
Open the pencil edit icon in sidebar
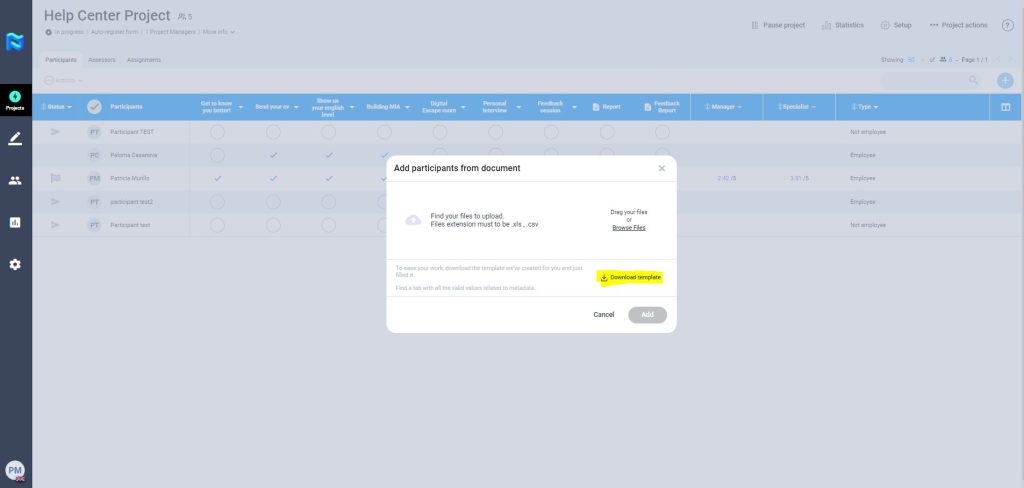15,138
